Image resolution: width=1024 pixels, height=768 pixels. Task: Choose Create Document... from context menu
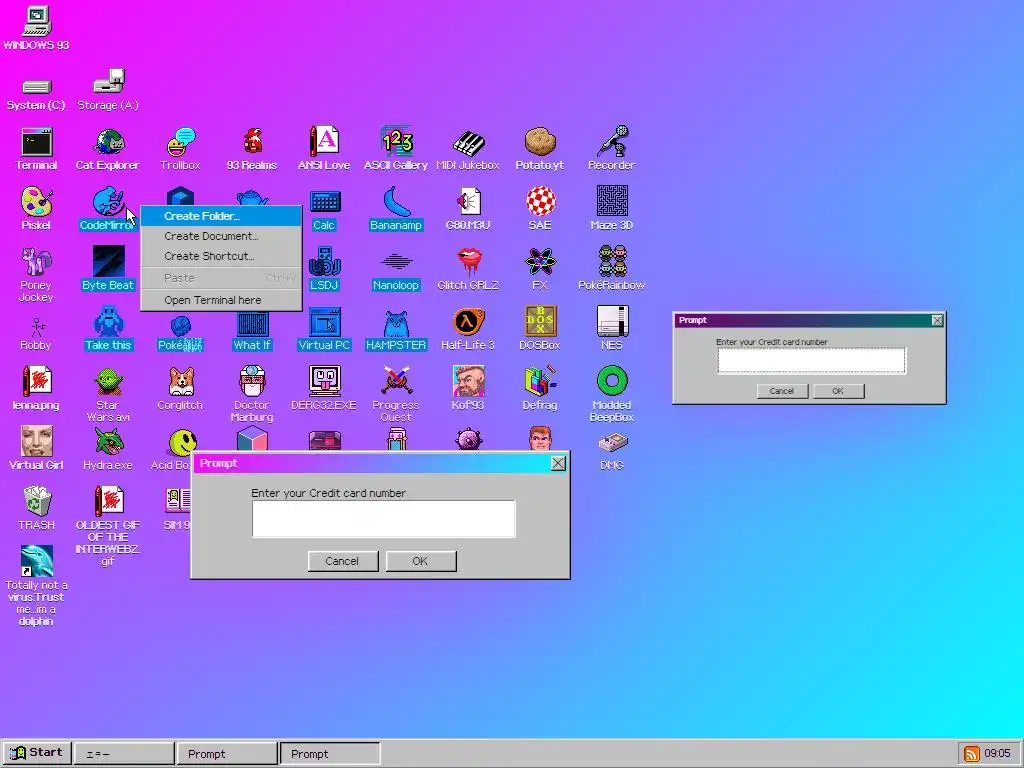(x=221, y=236)
